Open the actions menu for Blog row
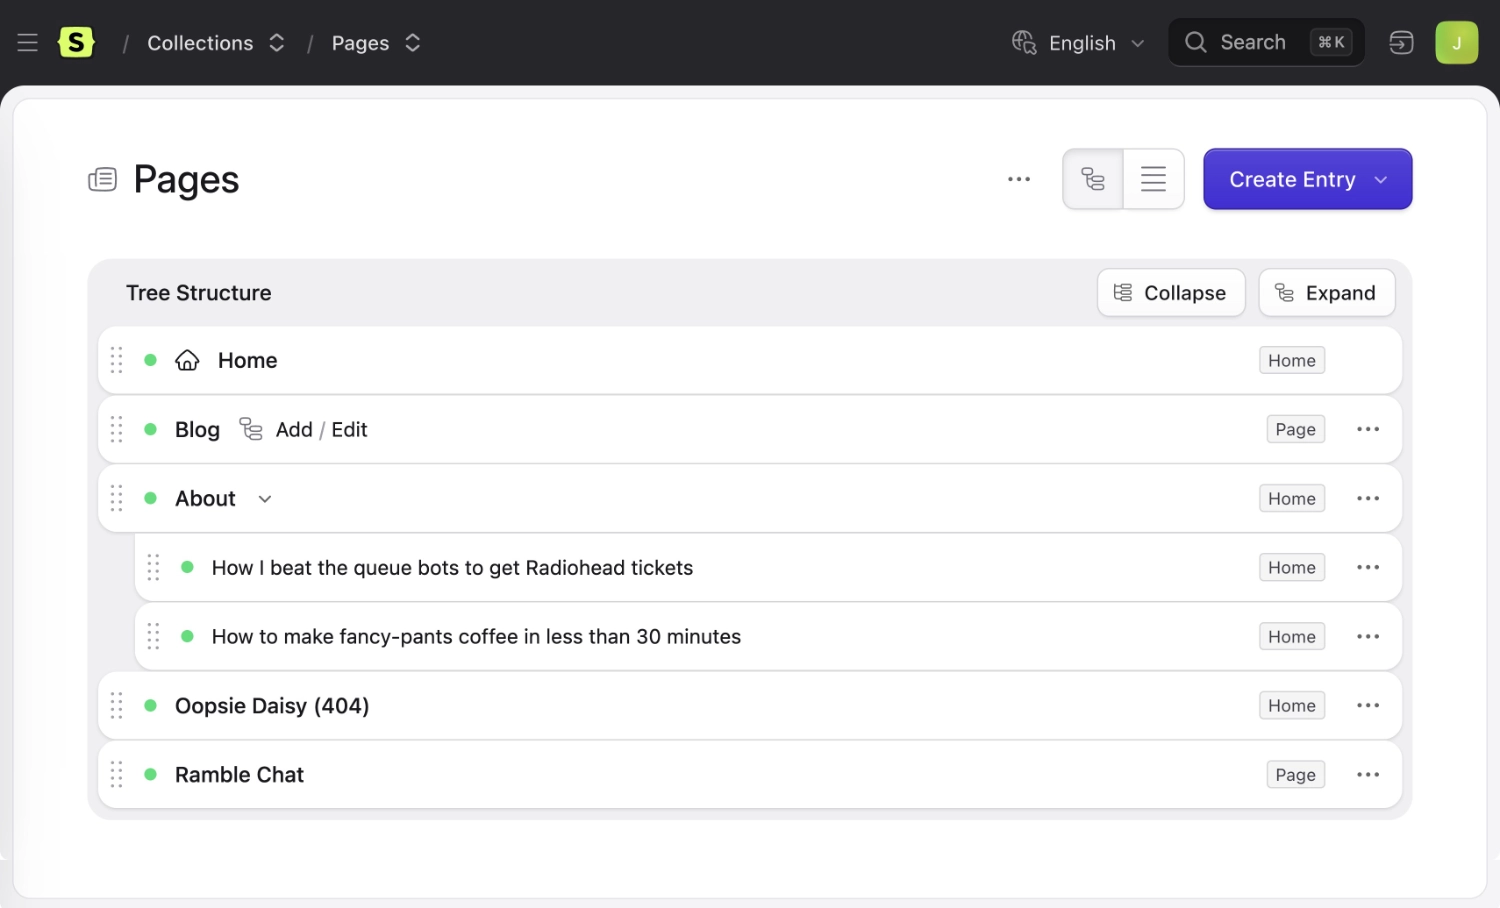Screen dimensions: 1500x908 tap(1367, 429)
